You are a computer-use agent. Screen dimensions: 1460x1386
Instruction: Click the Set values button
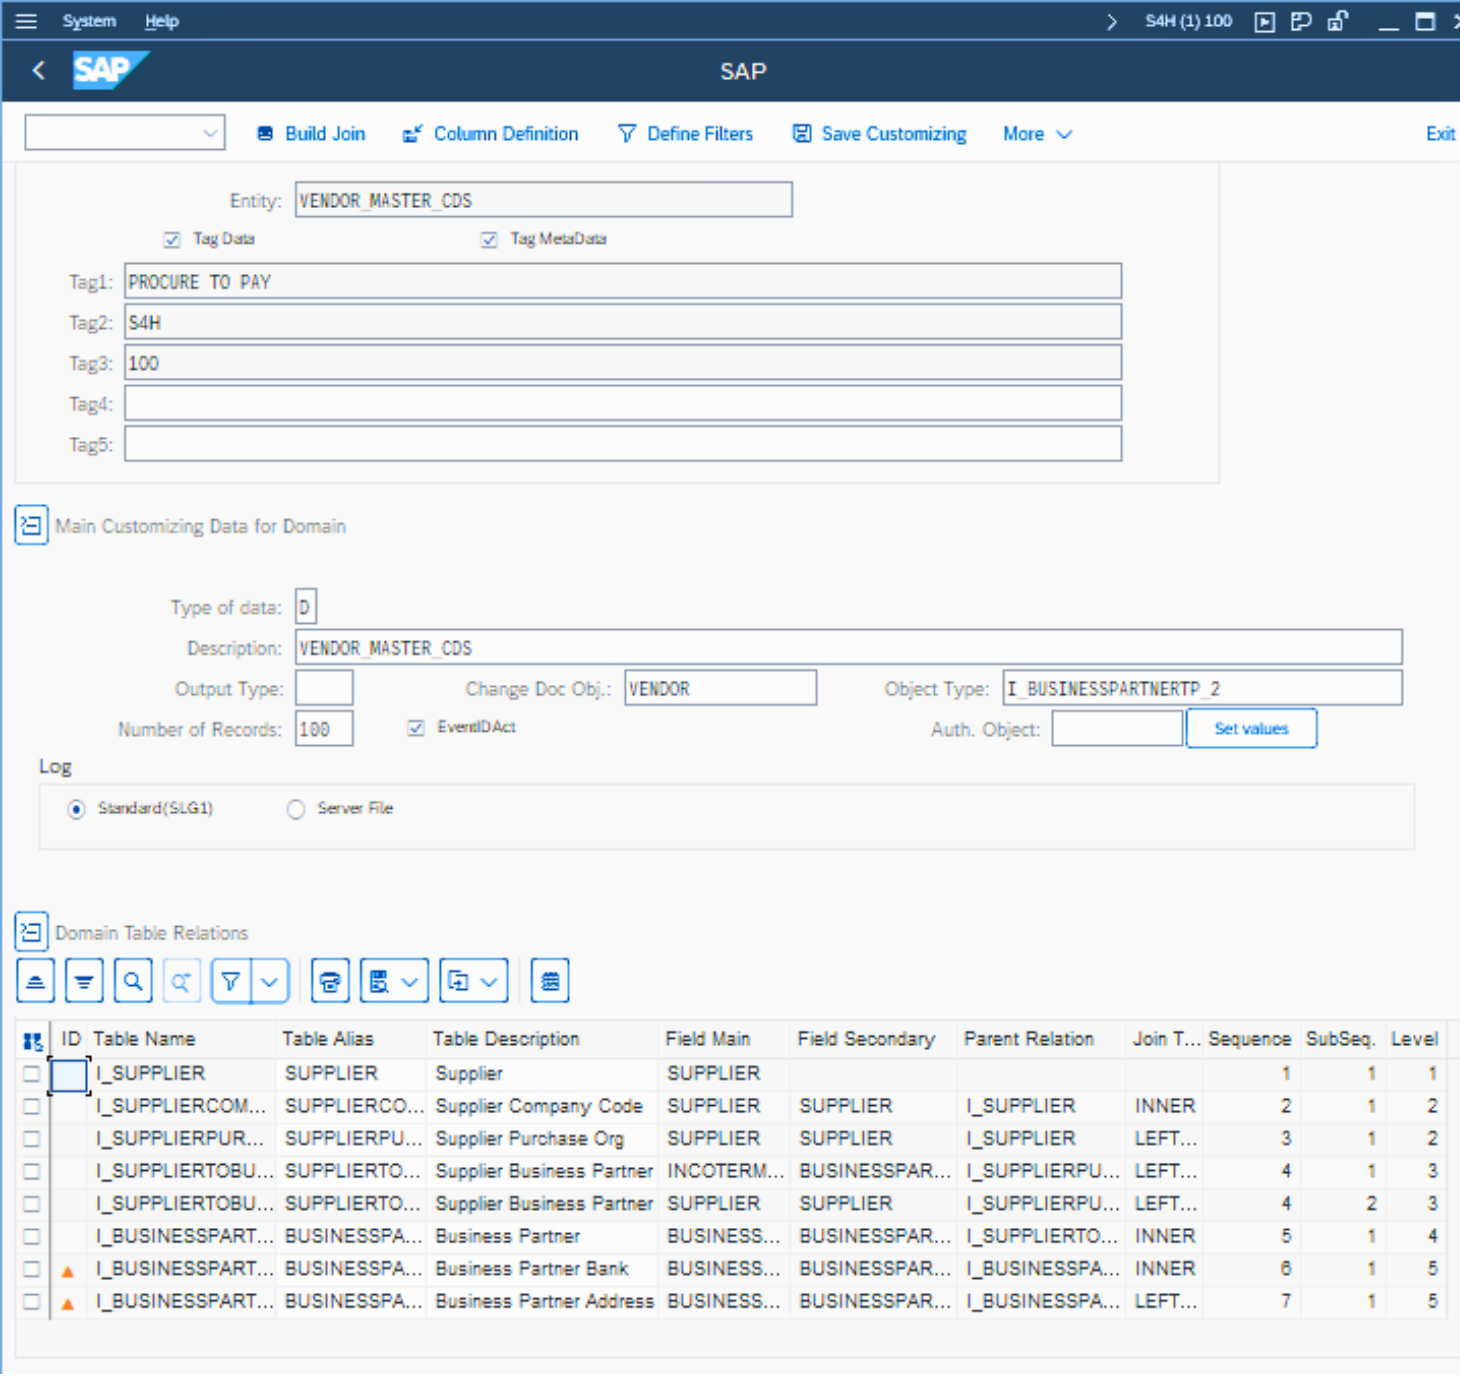[1250, 729]
